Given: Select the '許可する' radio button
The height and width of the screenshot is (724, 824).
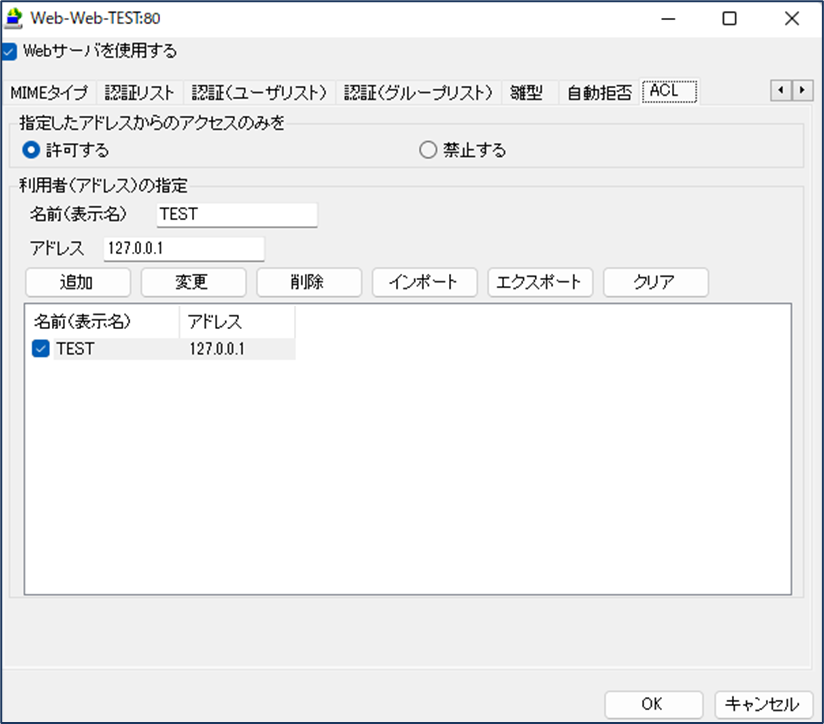Looking at the screenshot, I should tap(31, 150).
